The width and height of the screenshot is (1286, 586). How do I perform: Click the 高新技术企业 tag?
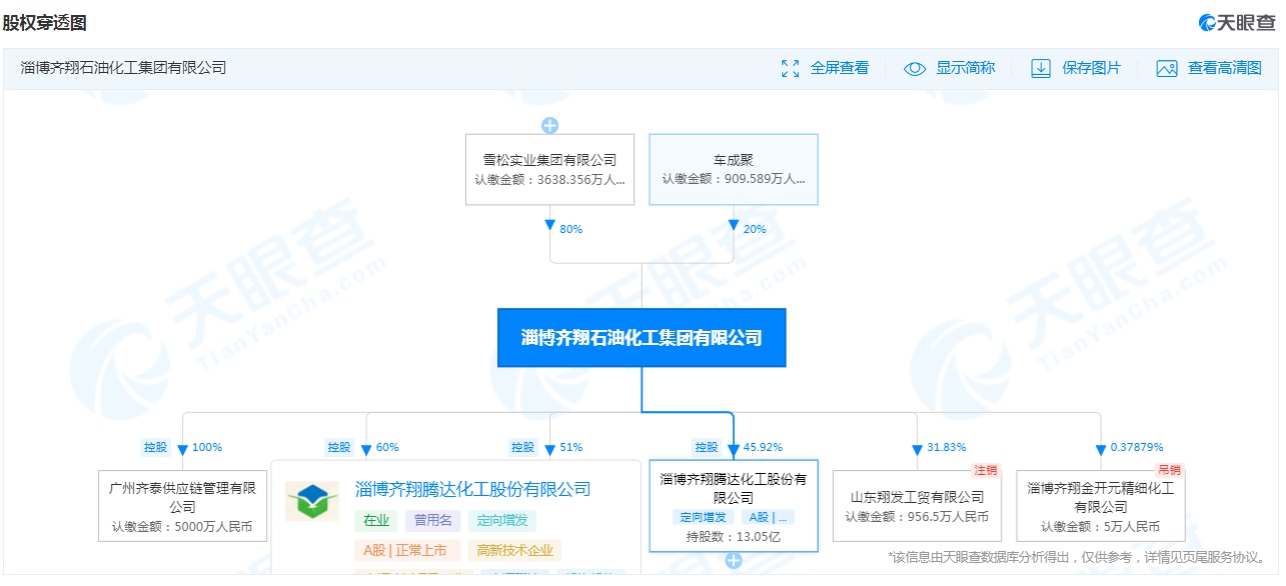click(x=515, y=550)
